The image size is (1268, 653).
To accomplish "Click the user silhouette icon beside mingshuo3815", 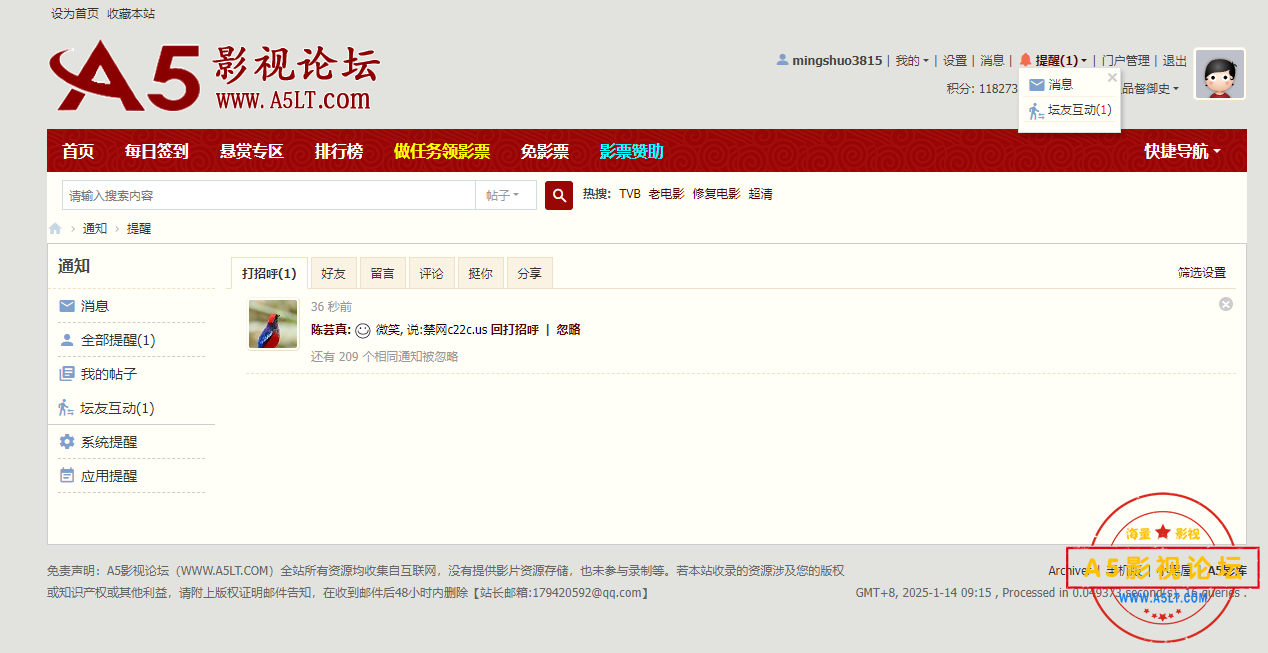I will point(782,60).
